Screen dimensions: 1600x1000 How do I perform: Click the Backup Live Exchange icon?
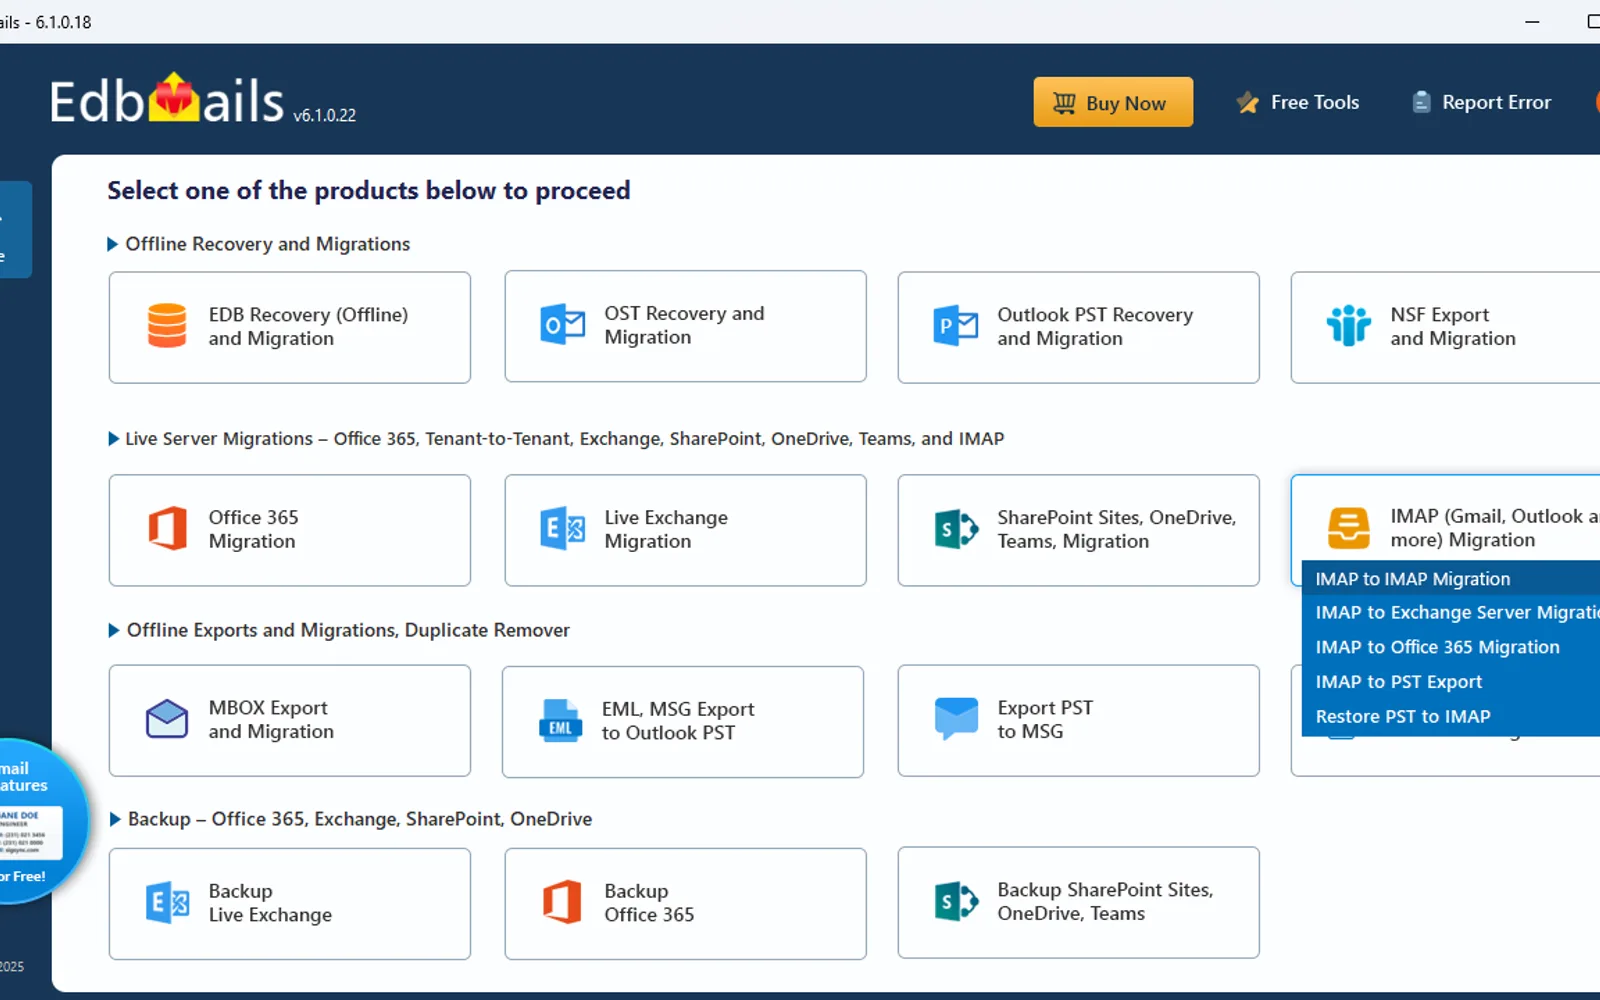tap(167, 903)
